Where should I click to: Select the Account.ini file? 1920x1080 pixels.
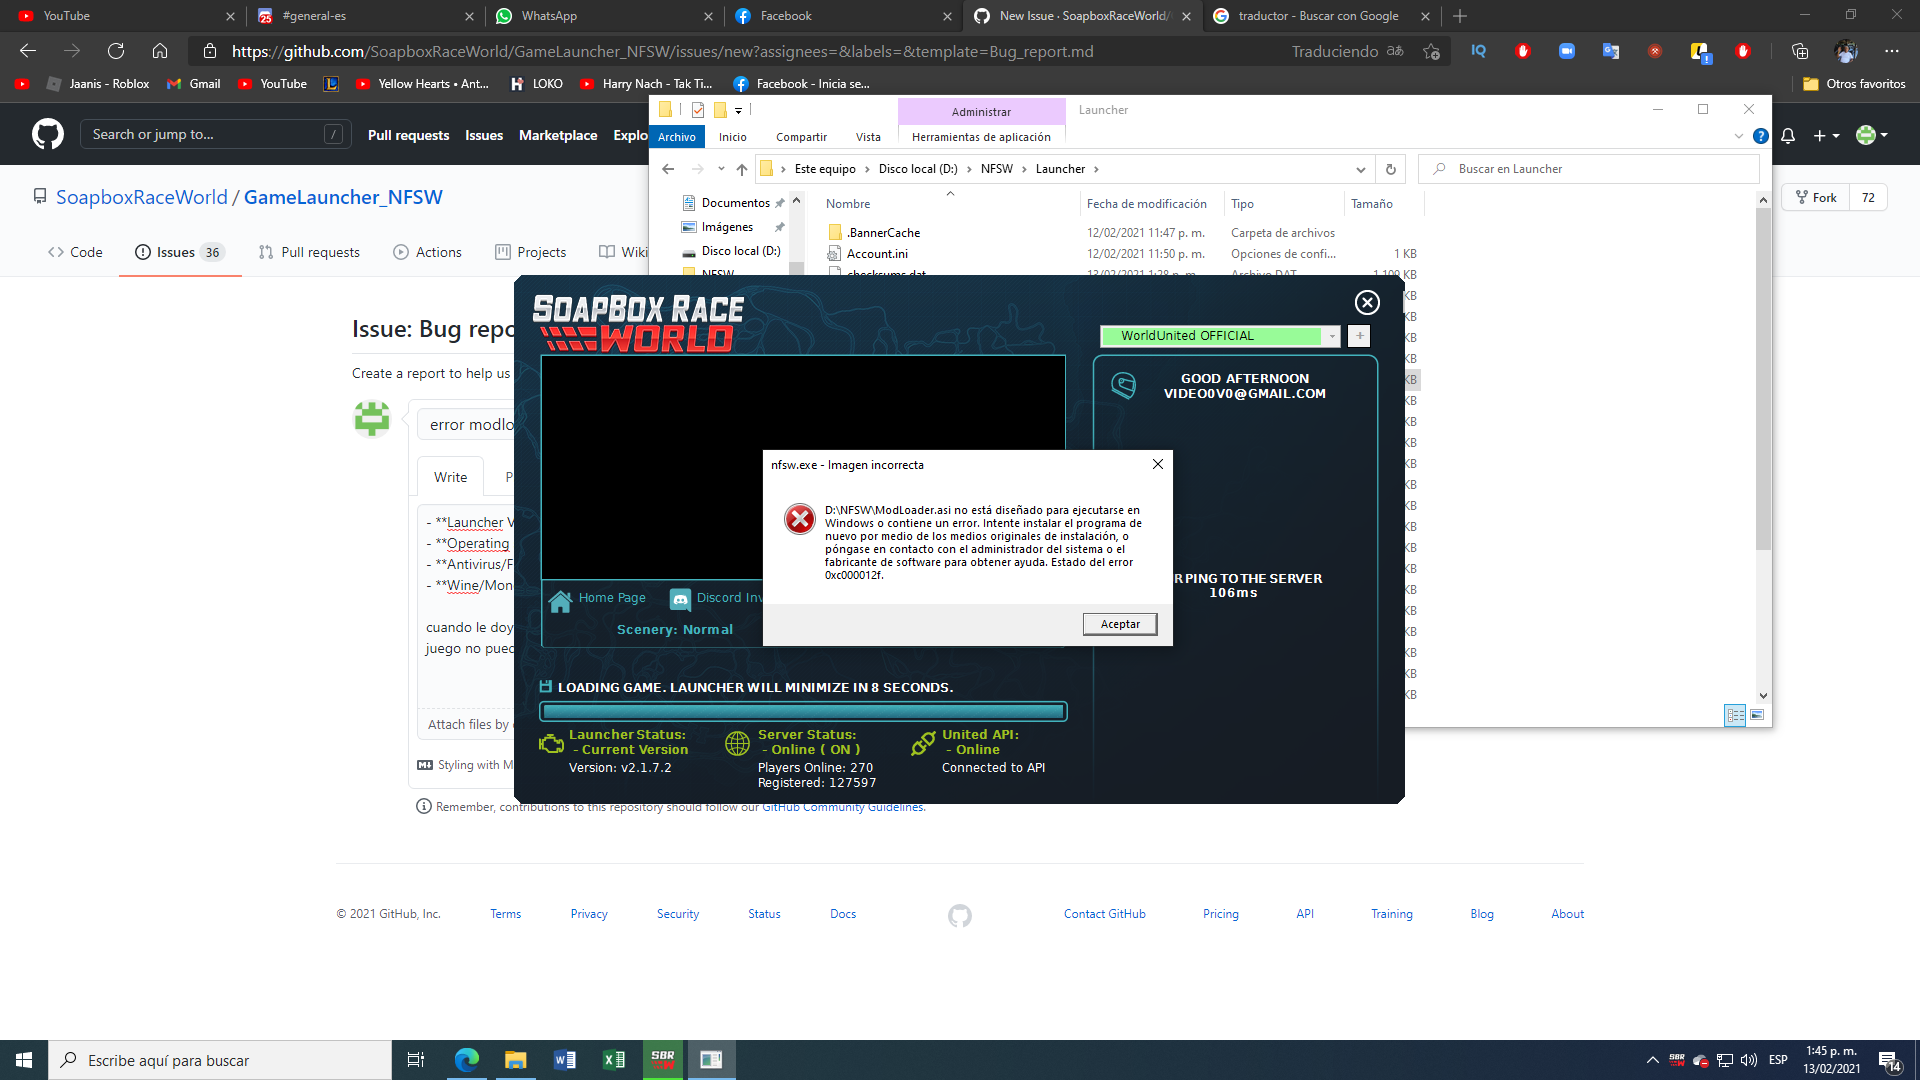point(877,254)
